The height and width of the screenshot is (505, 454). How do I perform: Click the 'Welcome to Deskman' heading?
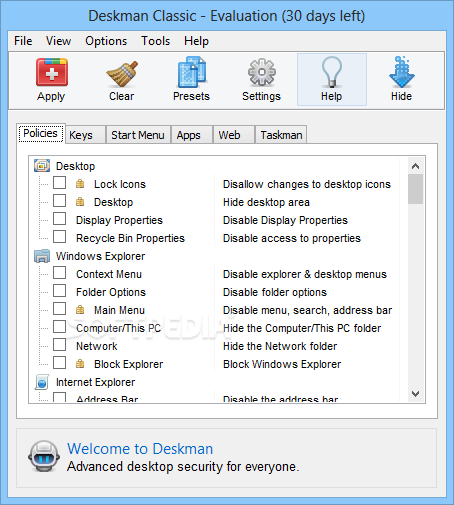click(140, 449)
